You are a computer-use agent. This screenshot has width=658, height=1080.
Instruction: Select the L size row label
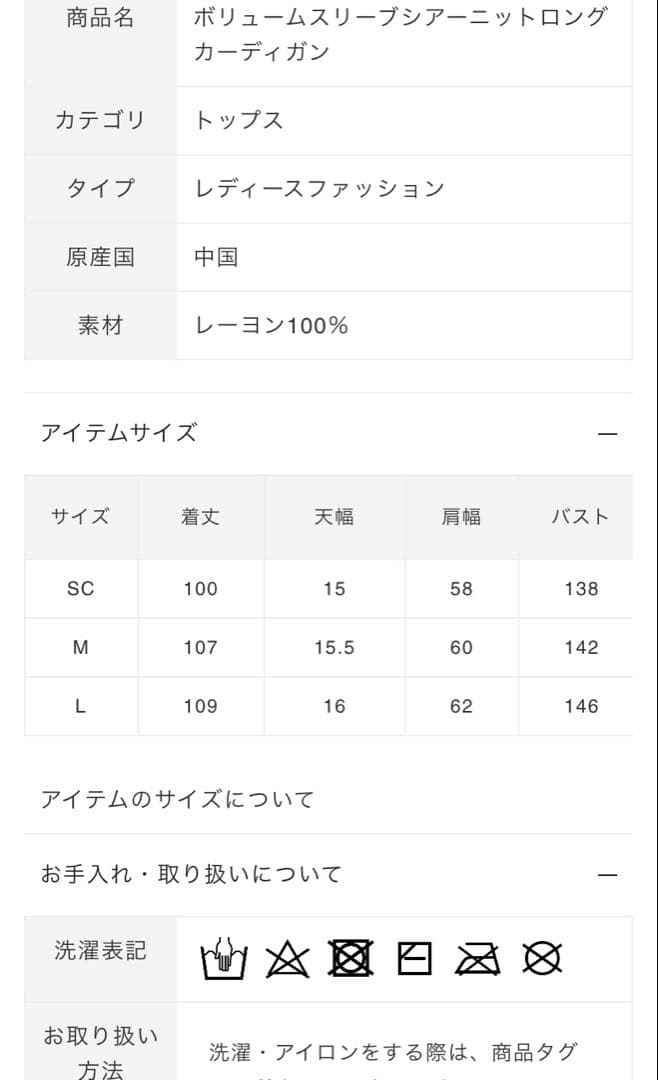click(80, 706)
